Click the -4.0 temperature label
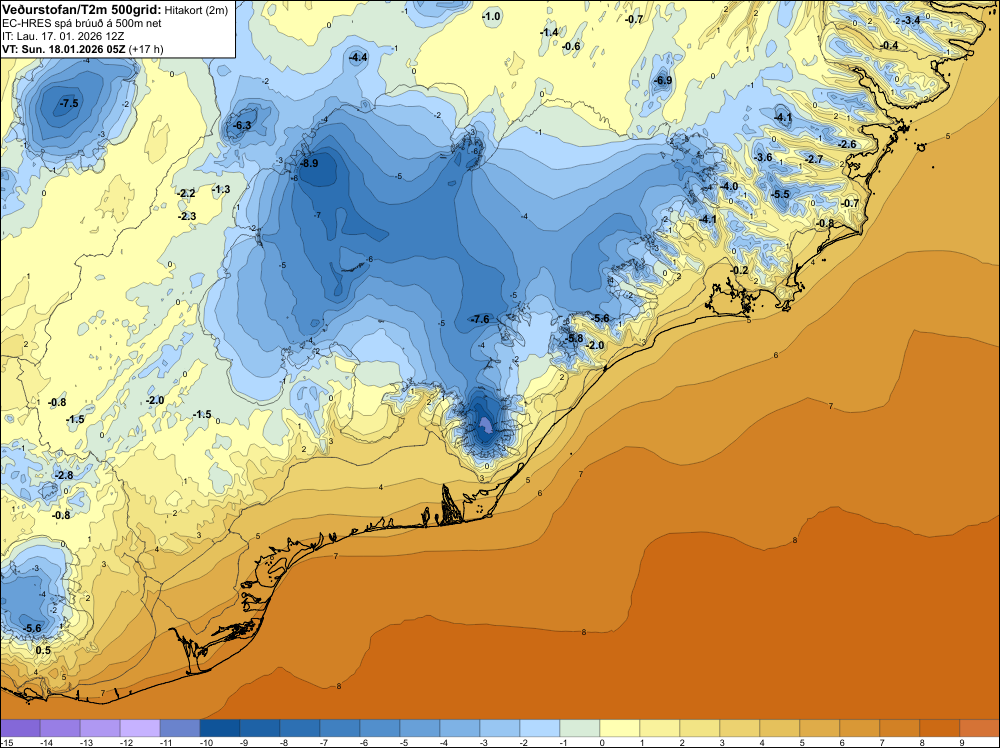This screenshot has width=1000, height=748. [728, 186]
